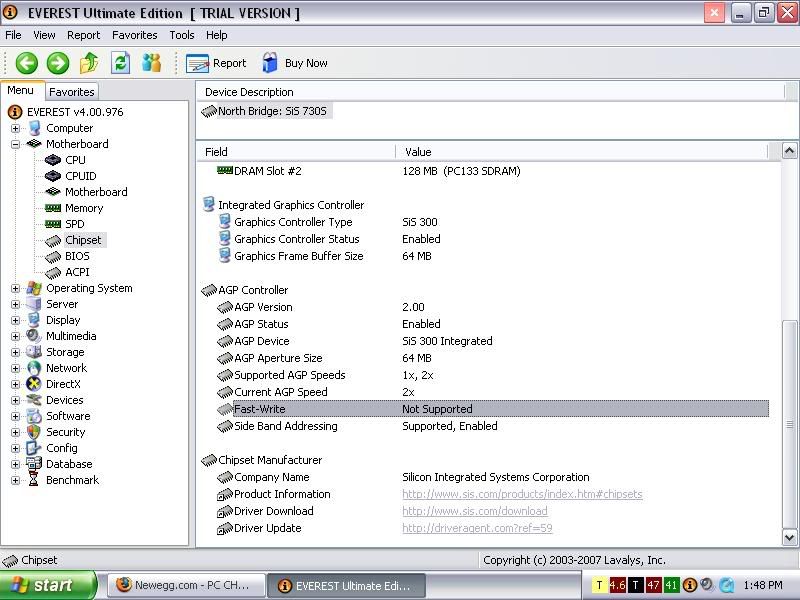Select the BIOS item in tree
This screenshot has width=800, height=600.
coord(77,256)
